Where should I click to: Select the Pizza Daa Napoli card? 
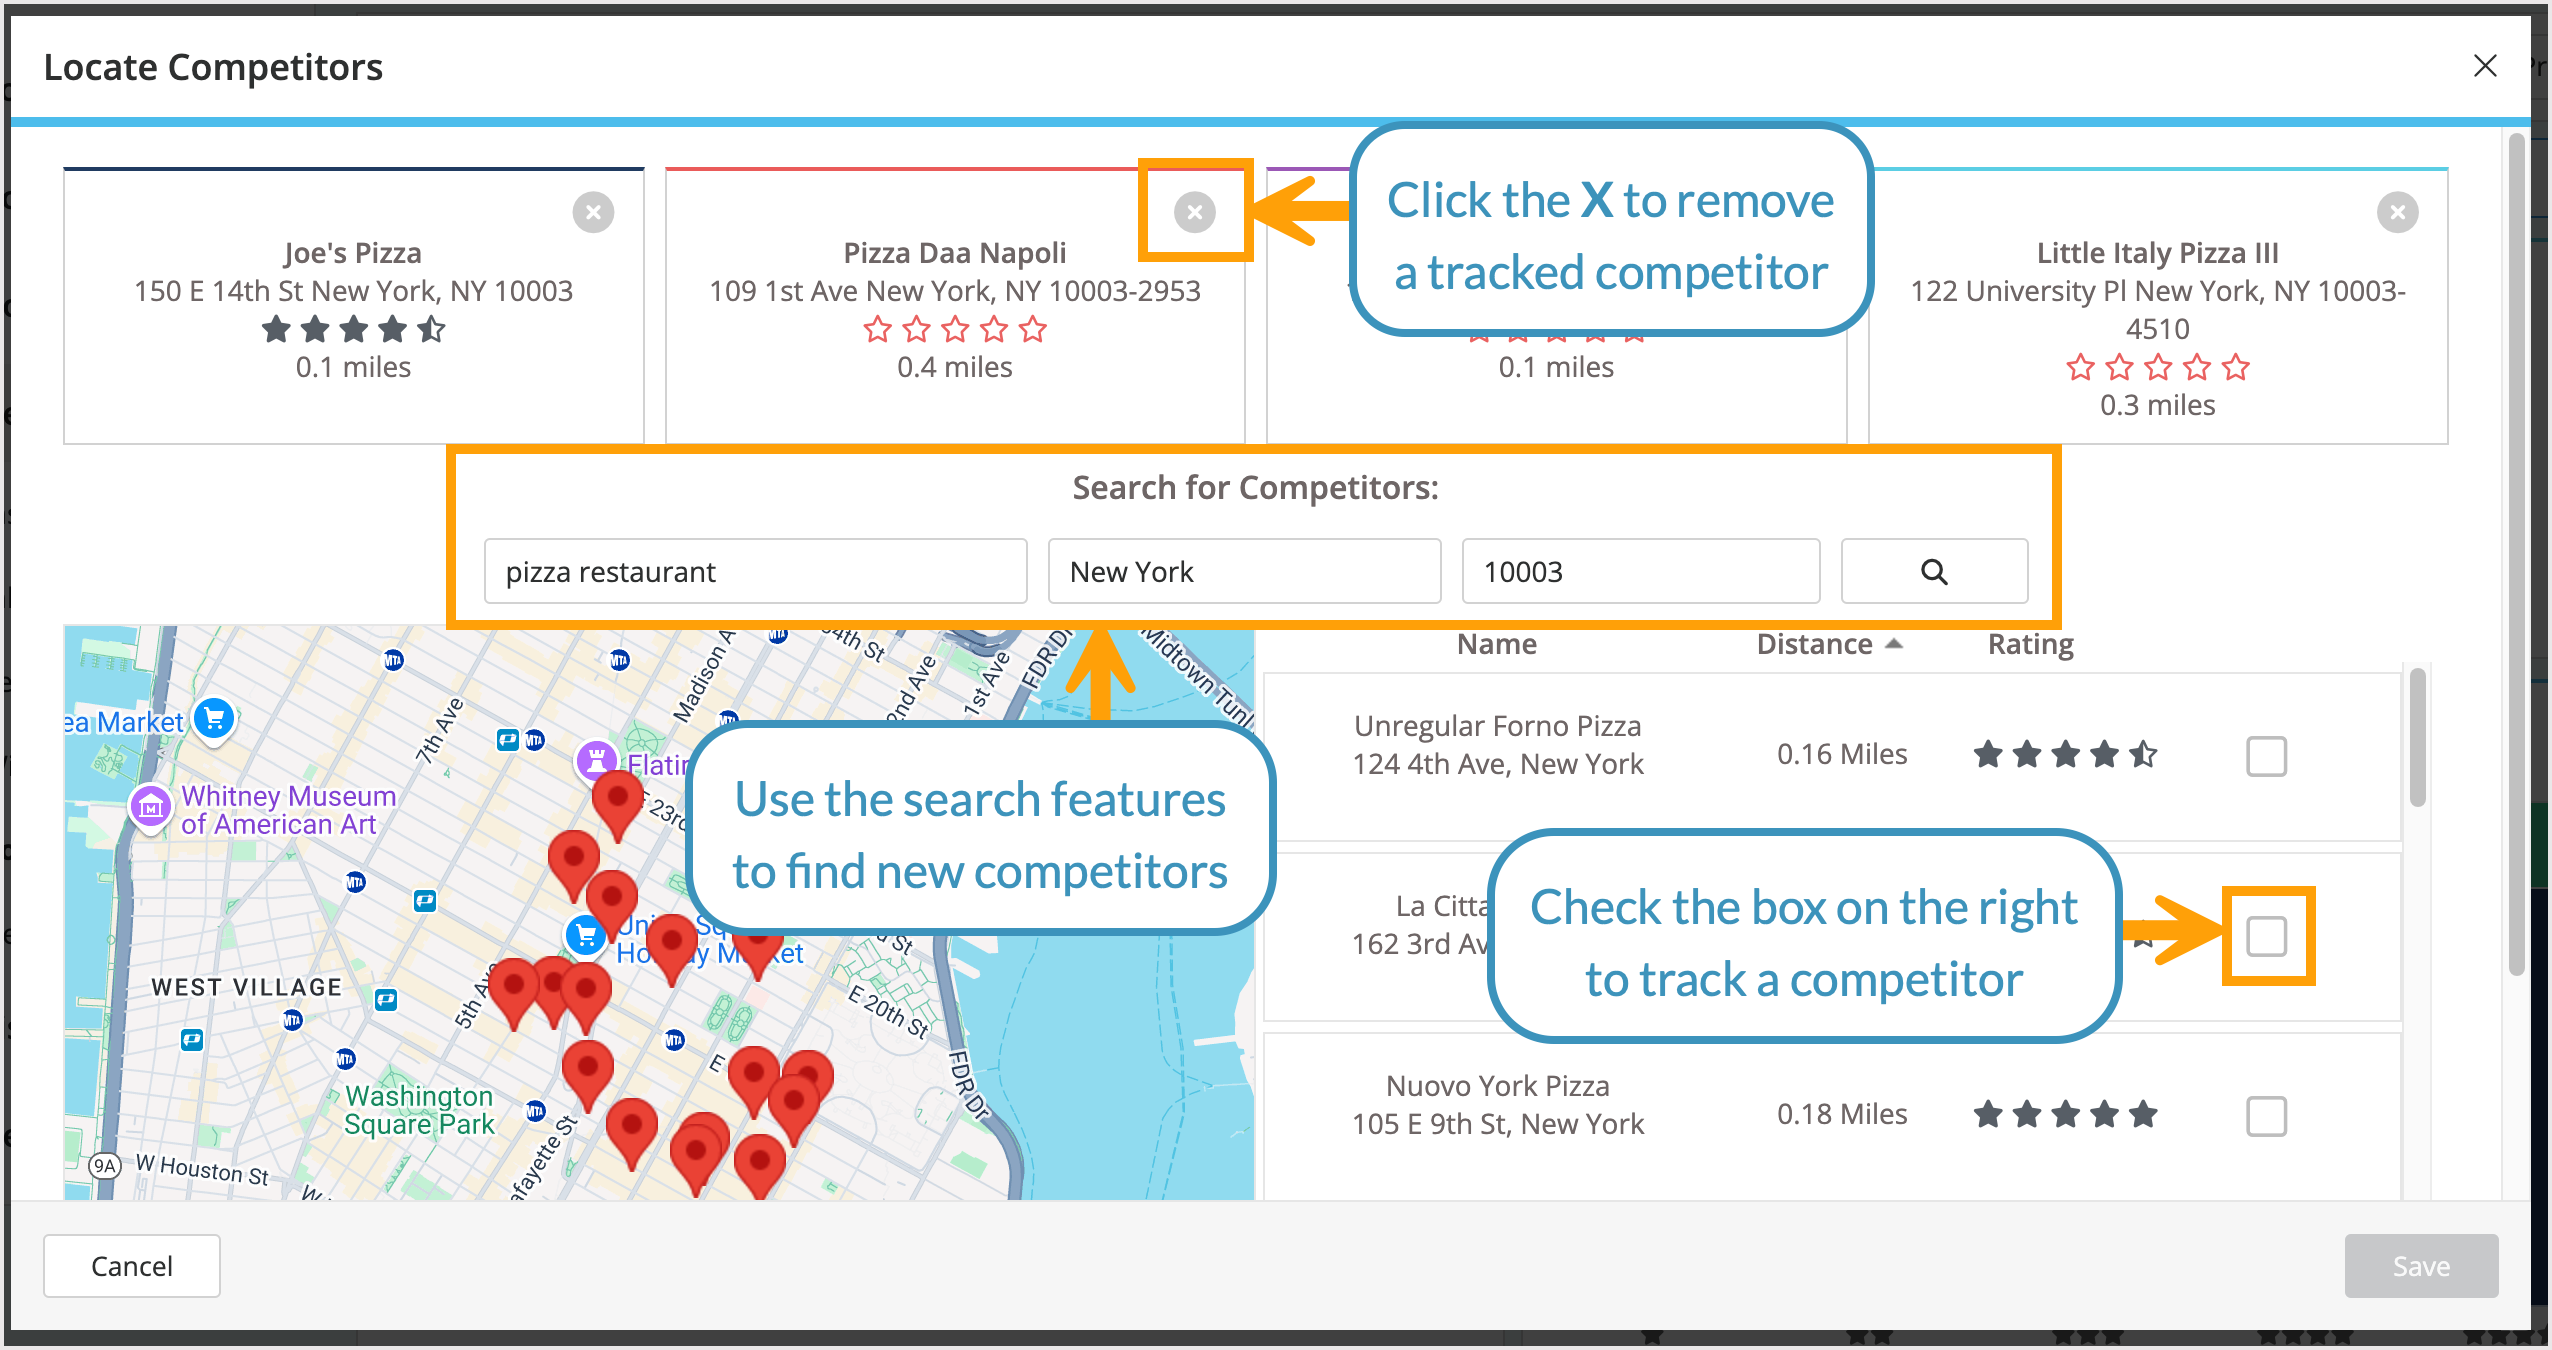click(x=955, y=300)
